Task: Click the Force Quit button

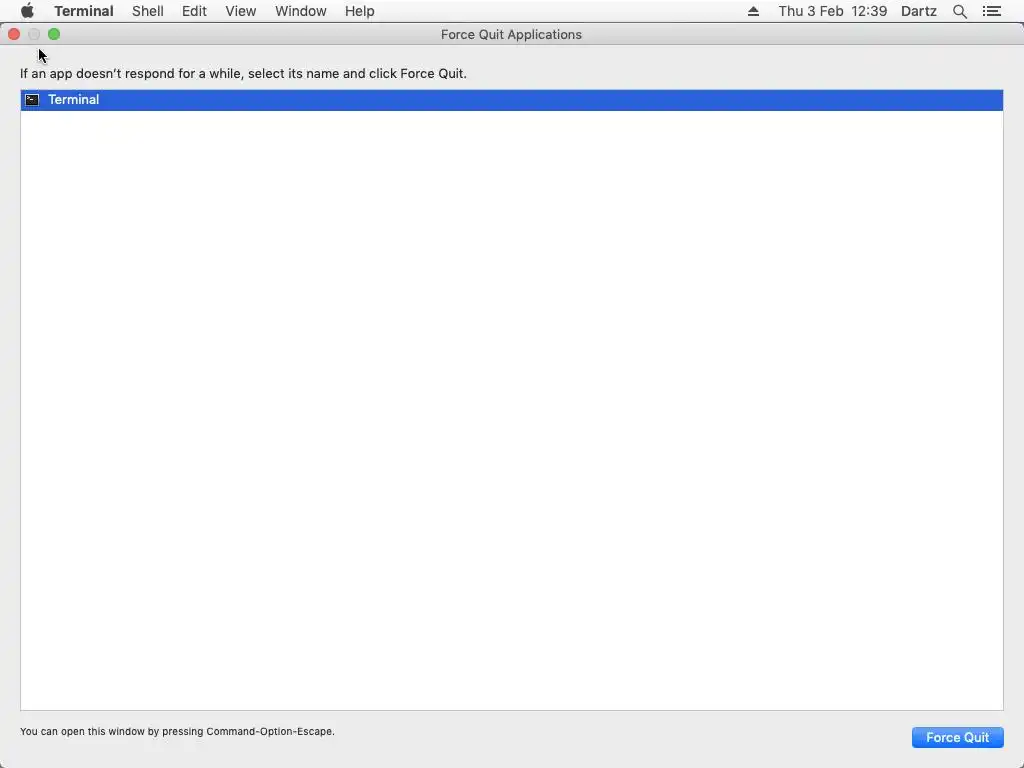Action: point(957,737)
